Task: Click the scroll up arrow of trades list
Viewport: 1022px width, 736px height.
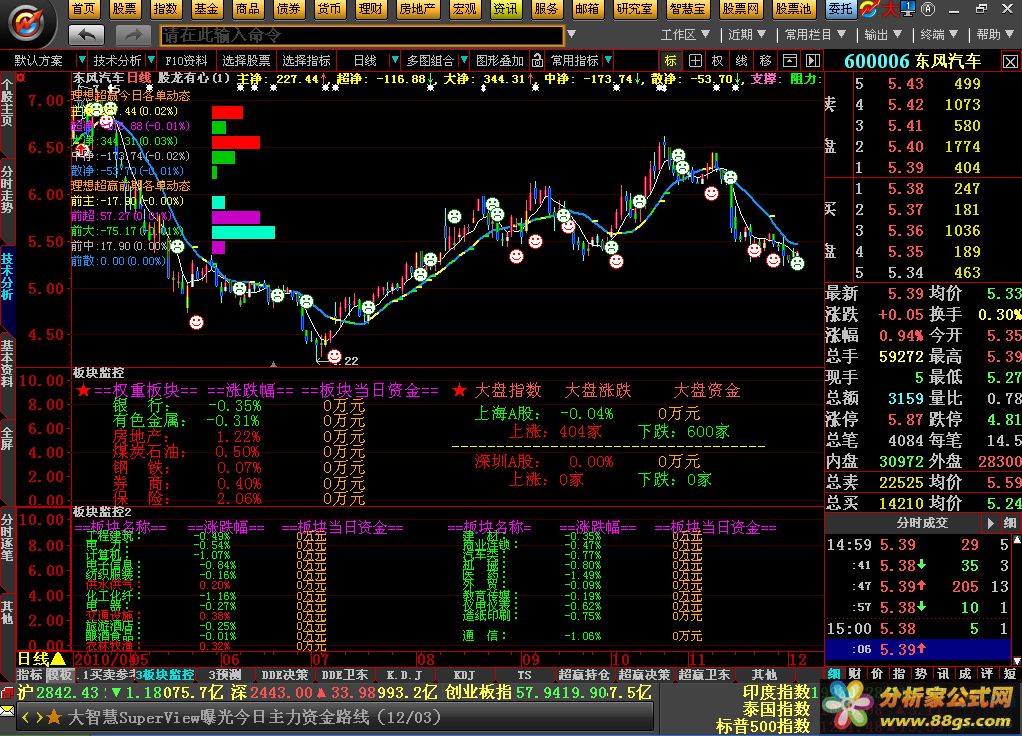Action: (x=1017, y=540)
